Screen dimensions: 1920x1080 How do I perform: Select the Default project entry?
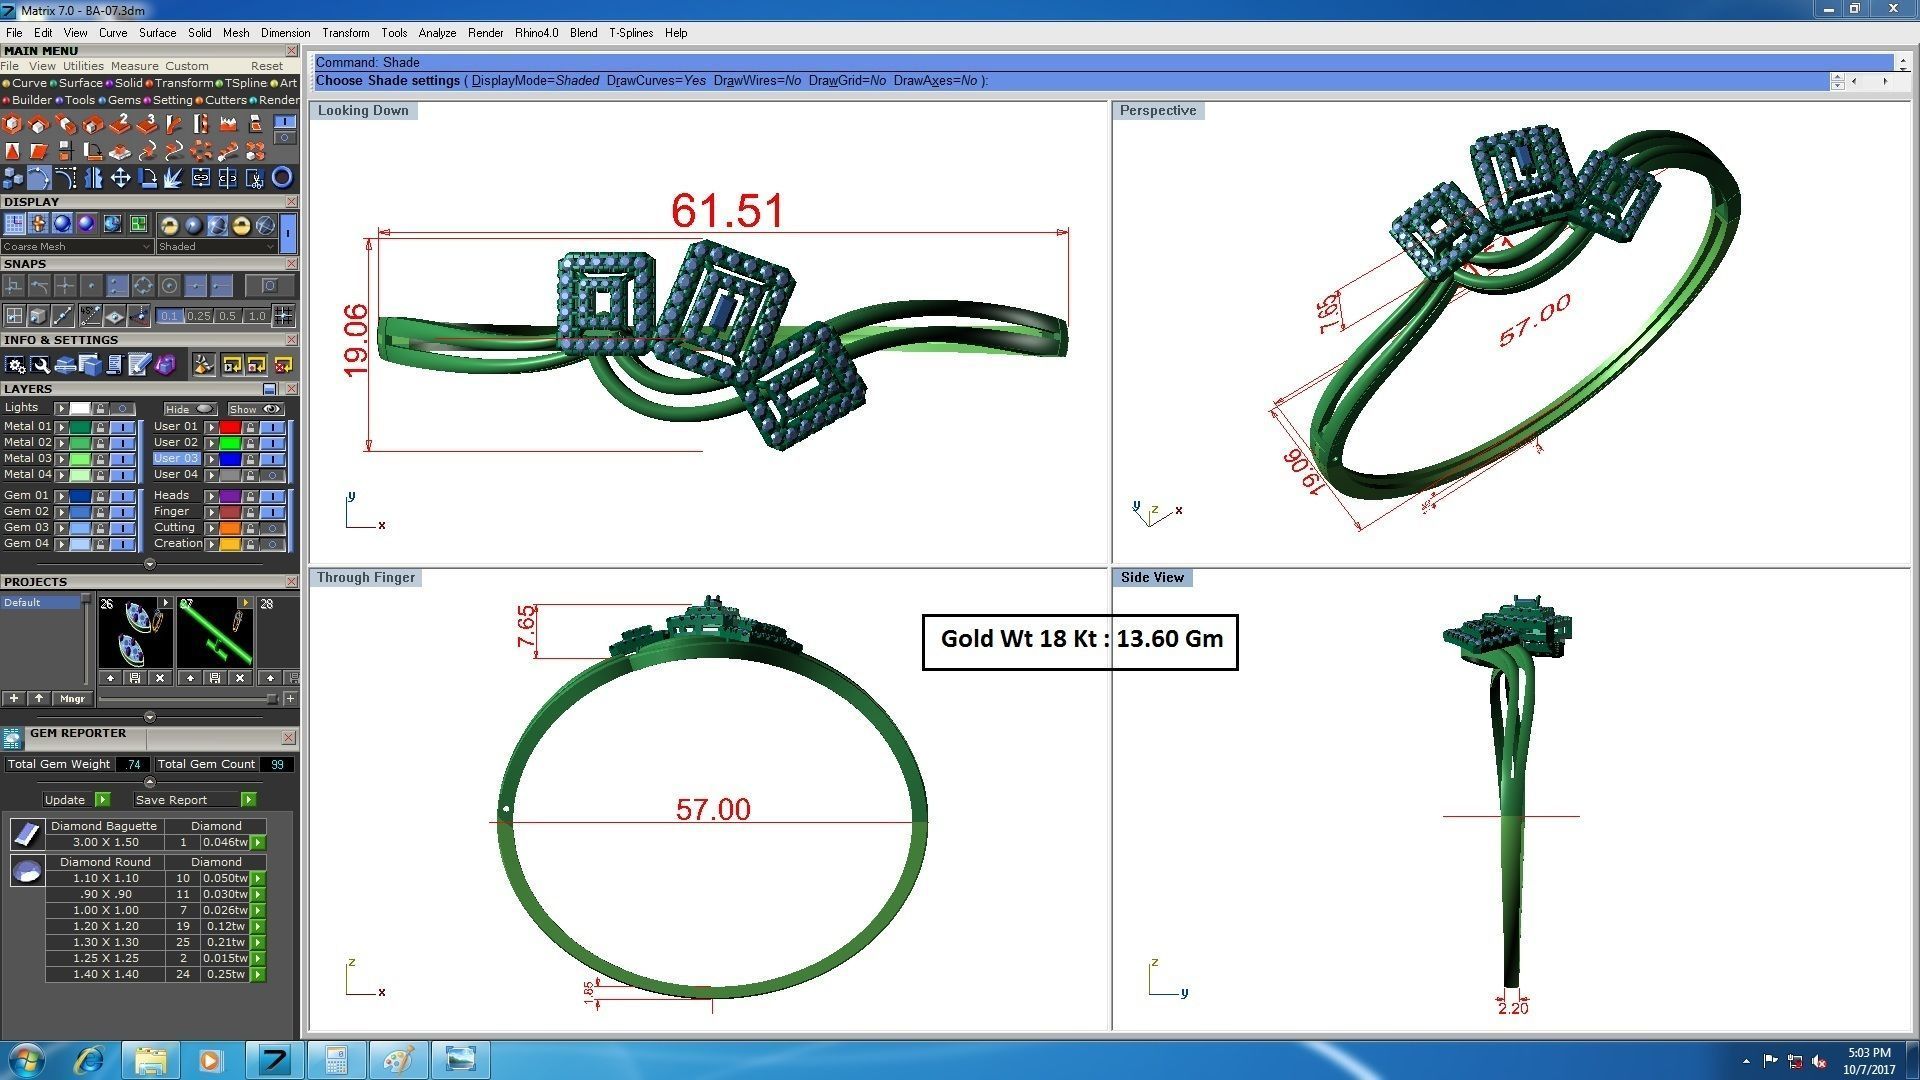(x=40, y=602)
